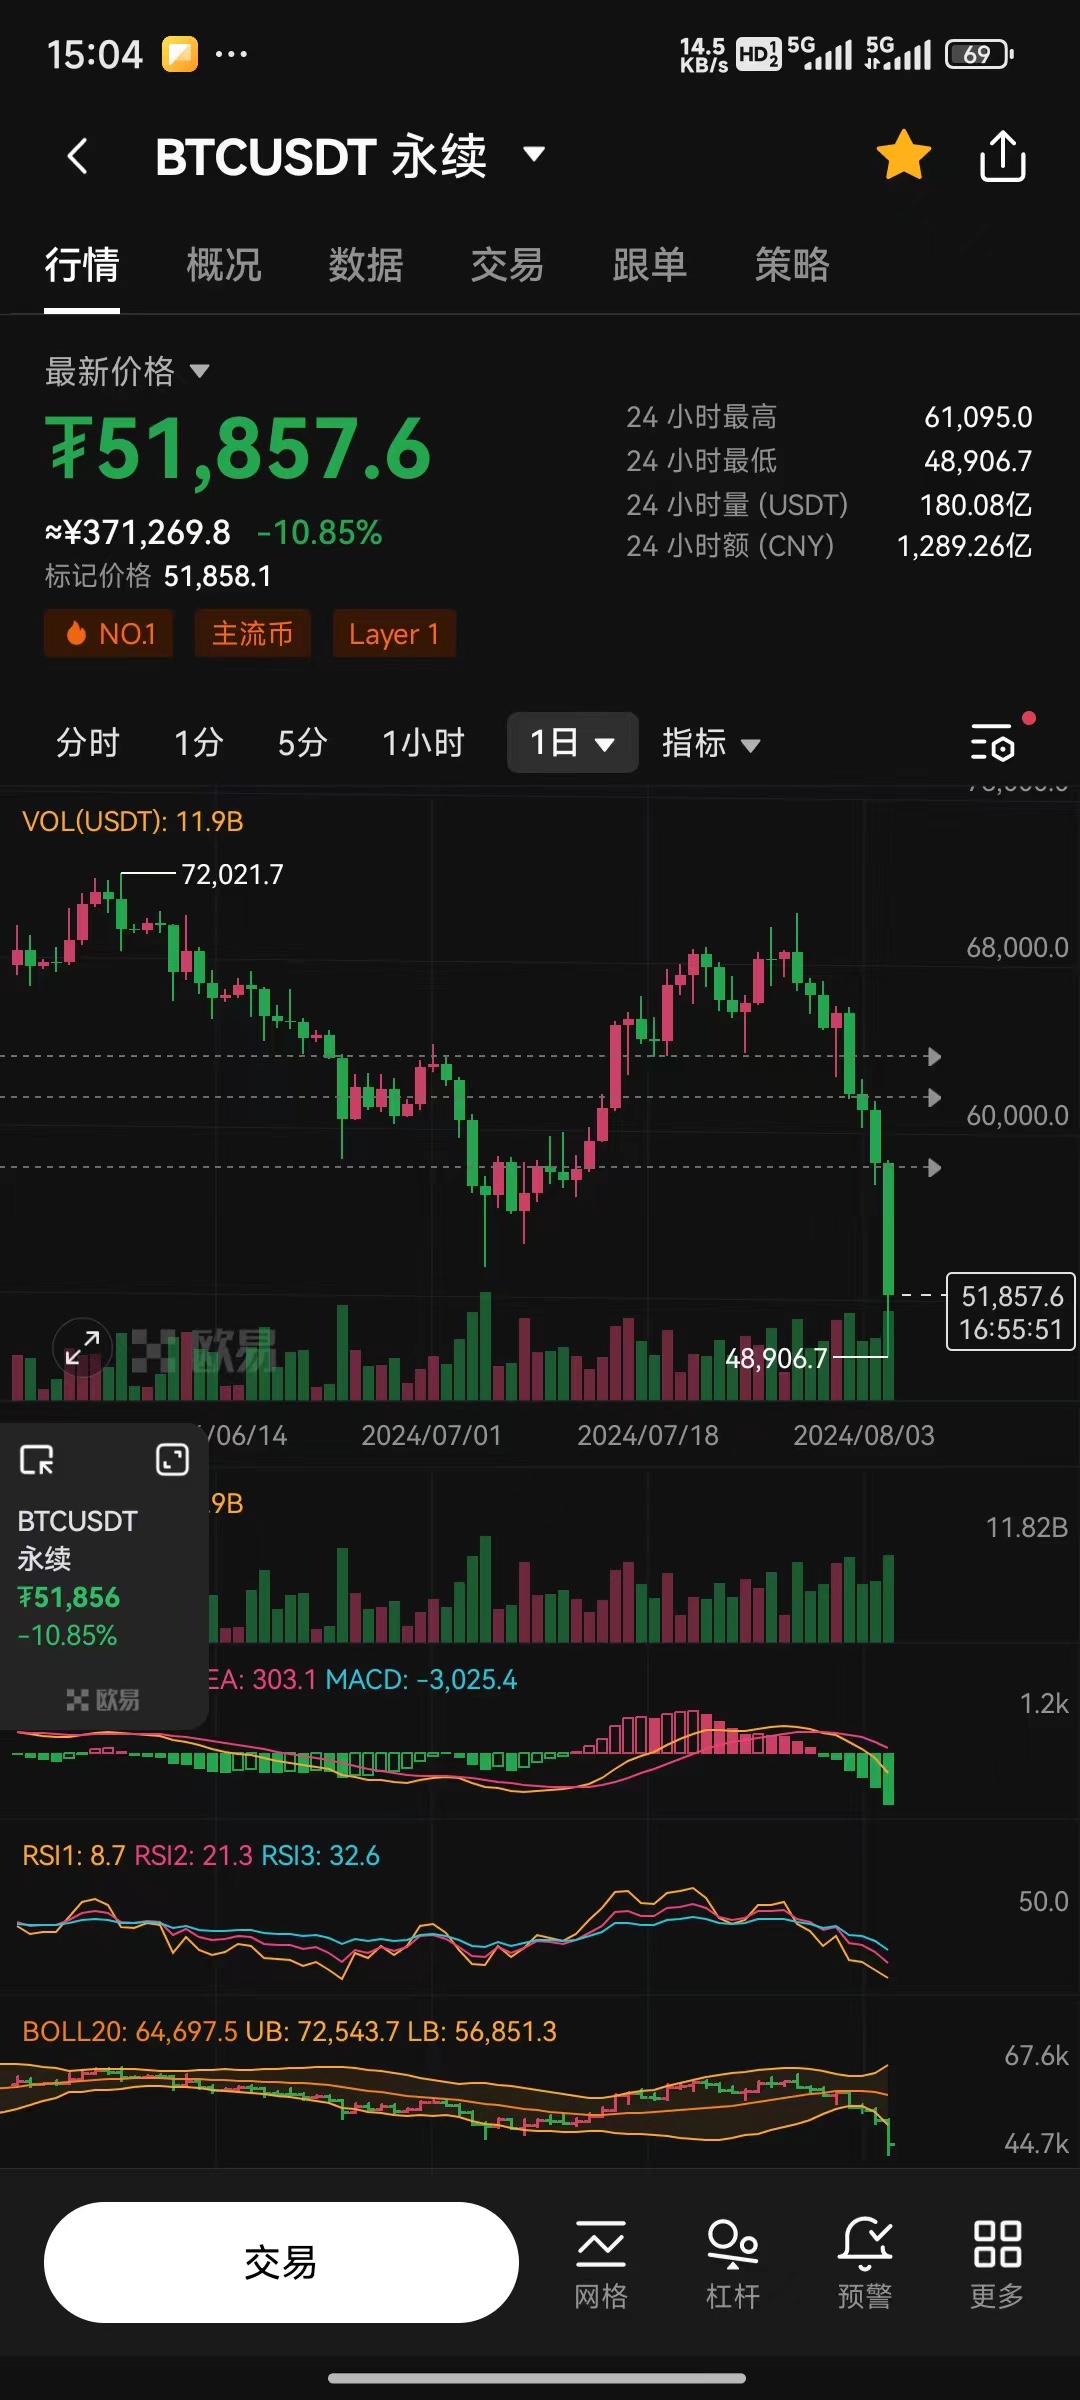1080x2400 pixels.
Task: Set a price alert via 预警 icon
Action: 865,2264
